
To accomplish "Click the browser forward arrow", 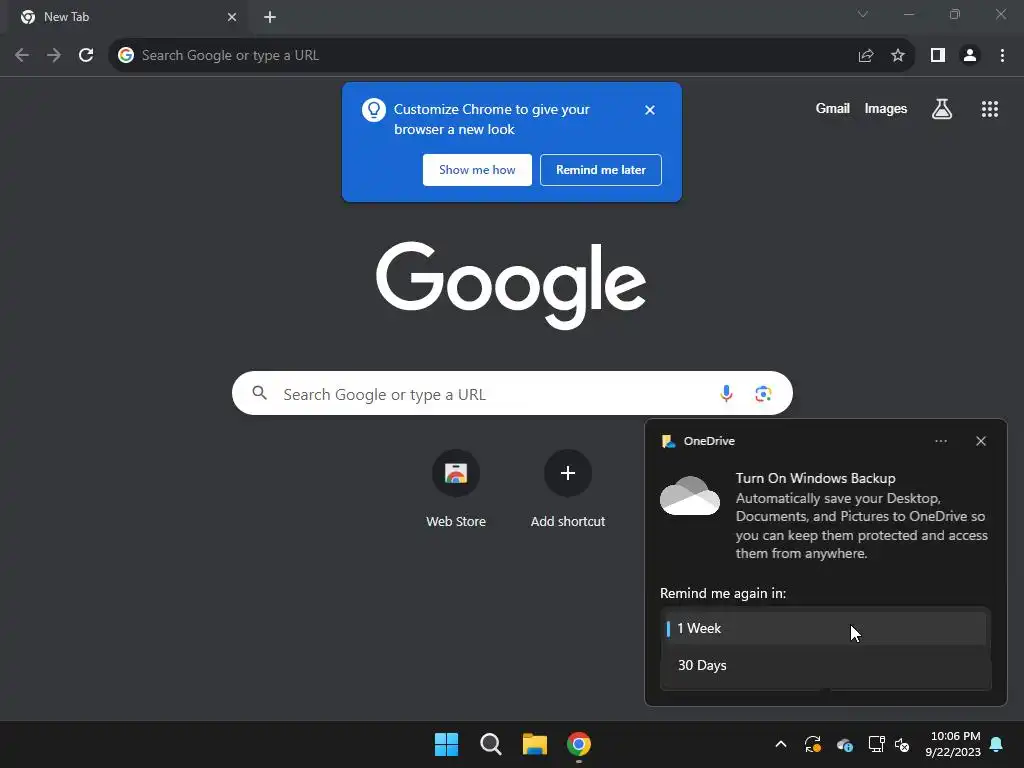I will click(54, 55).
